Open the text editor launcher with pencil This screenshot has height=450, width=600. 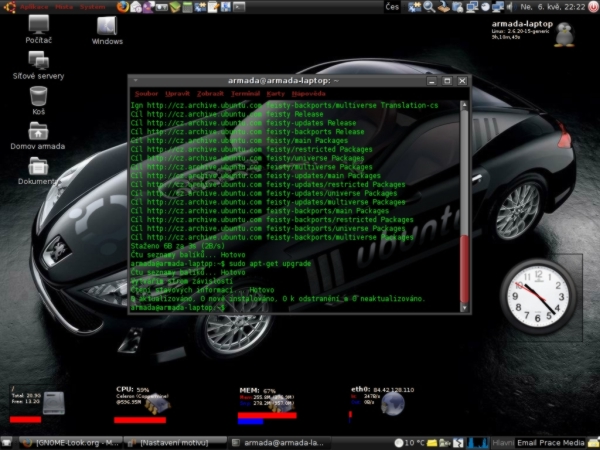(x=213, y=7)
